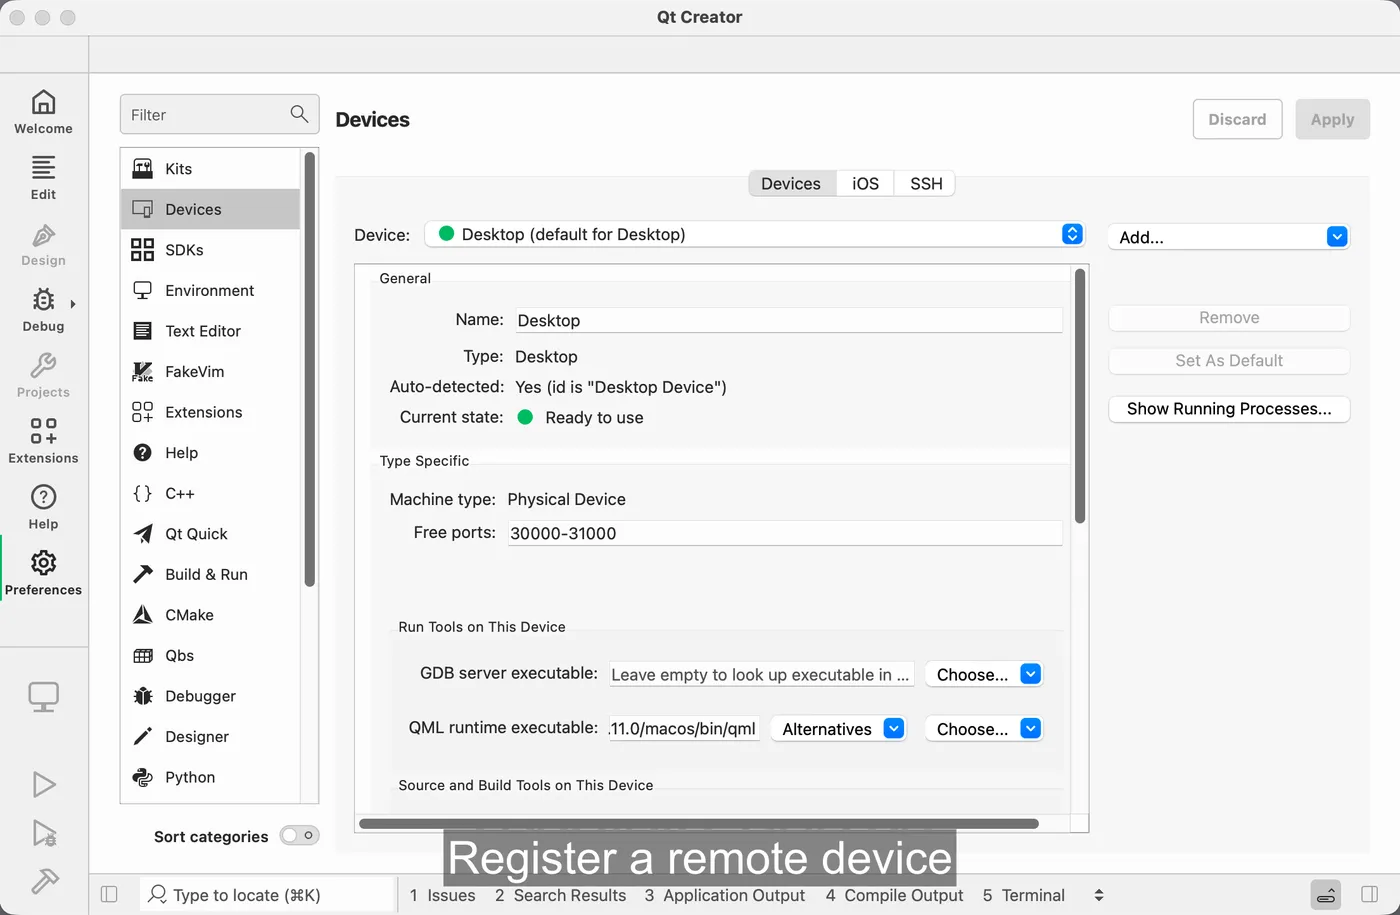The image size is (1400, 915).
Task: Open the C++ category
Action: pos(210,493)
